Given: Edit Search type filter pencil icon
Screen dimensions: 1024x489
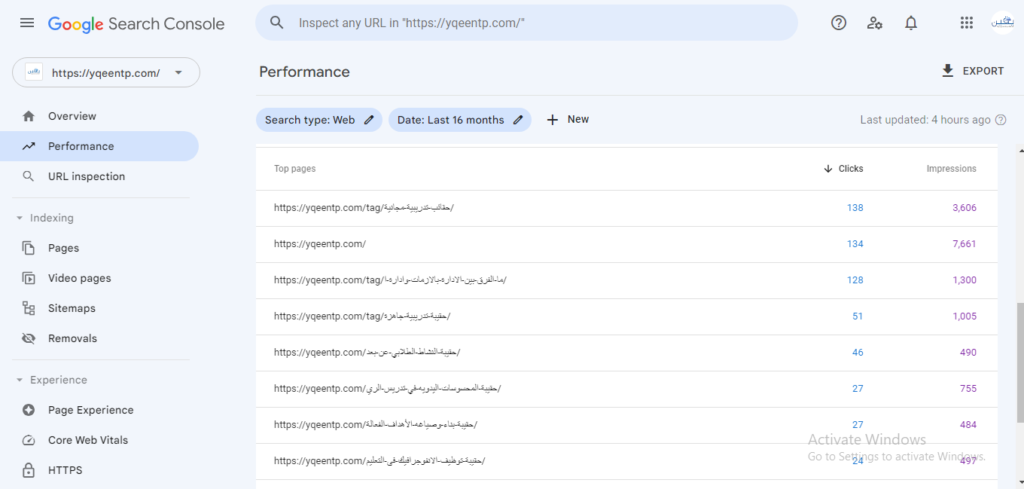Looking at the screenshot, I should 369,120.
